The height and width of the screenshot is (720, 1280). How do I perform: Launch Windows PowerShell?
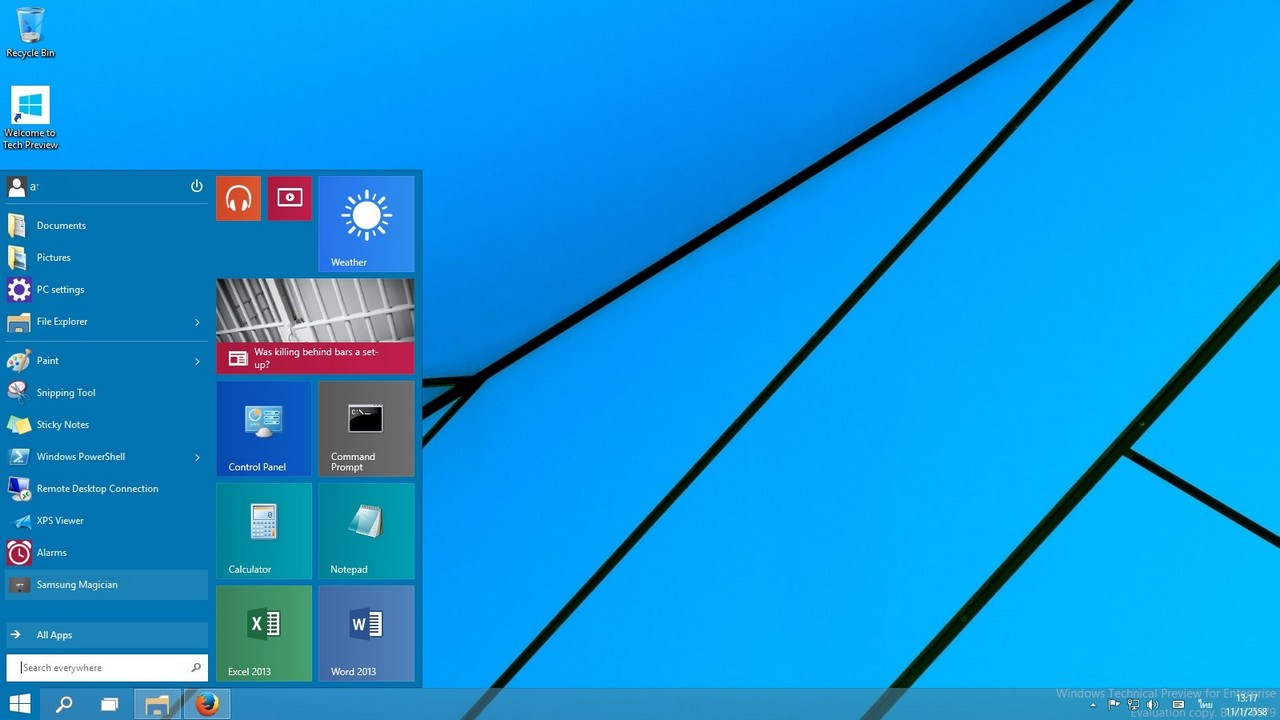95,456
